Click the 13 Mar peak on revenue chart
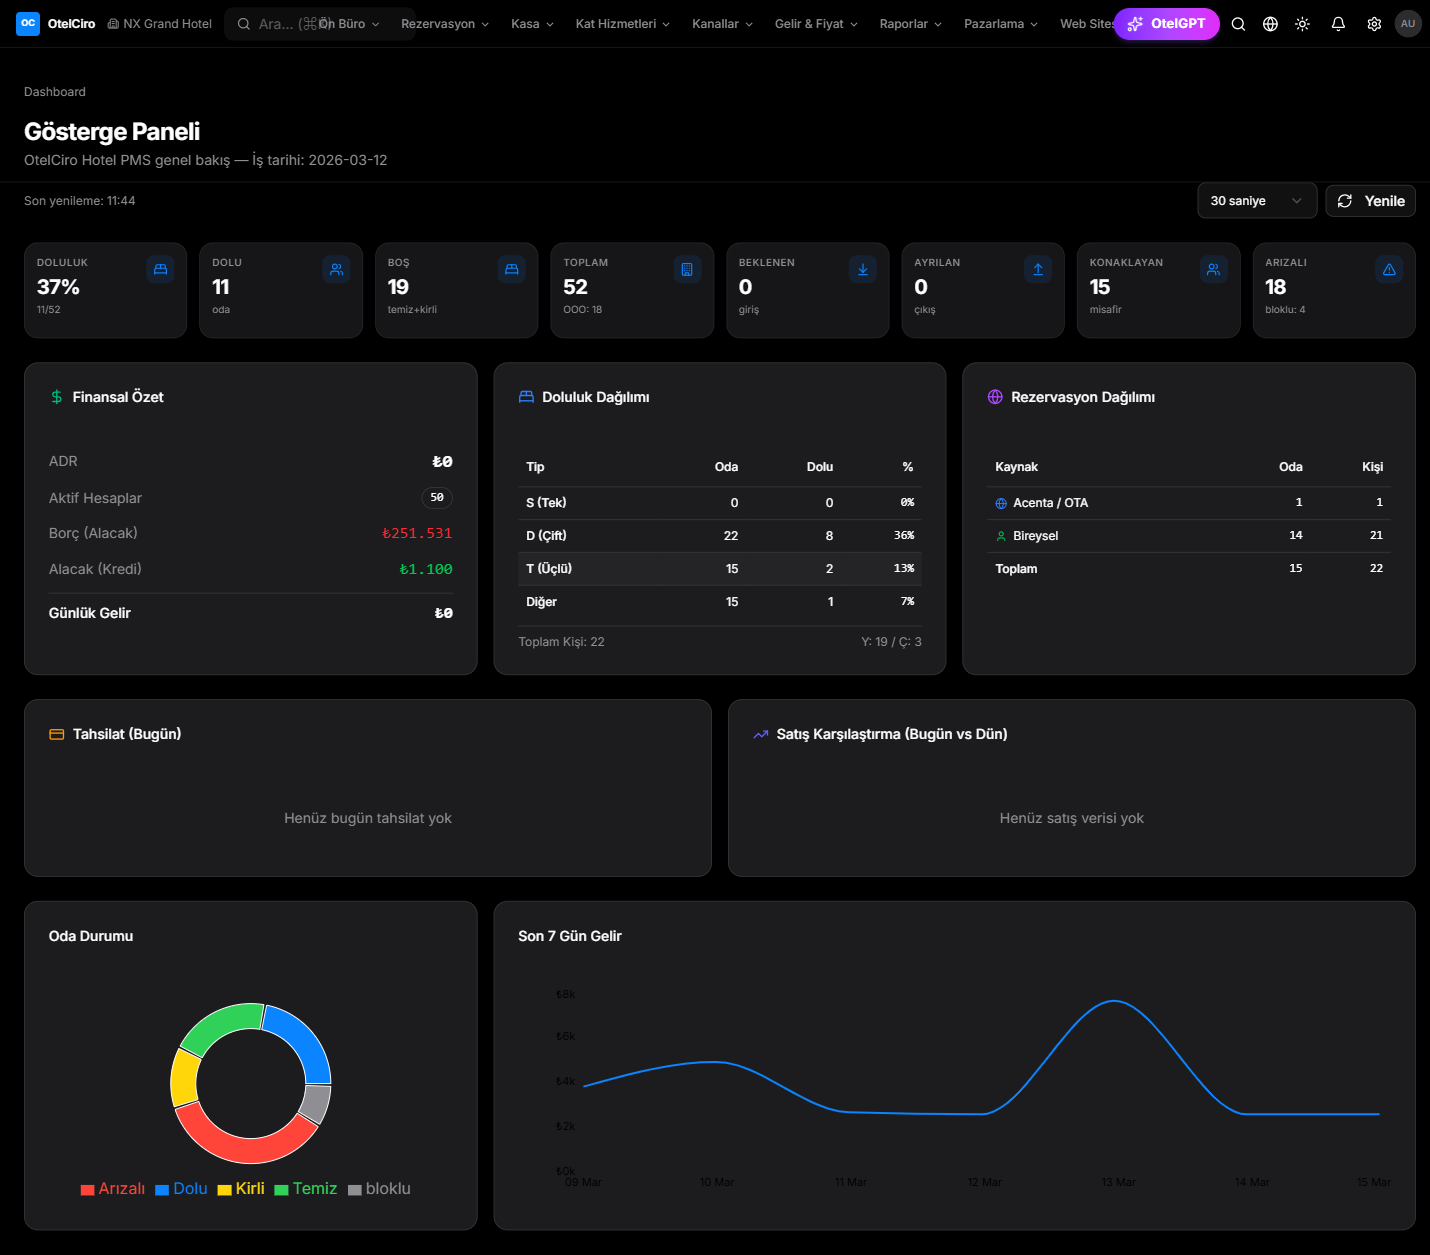 (x=1114, y=1001)
